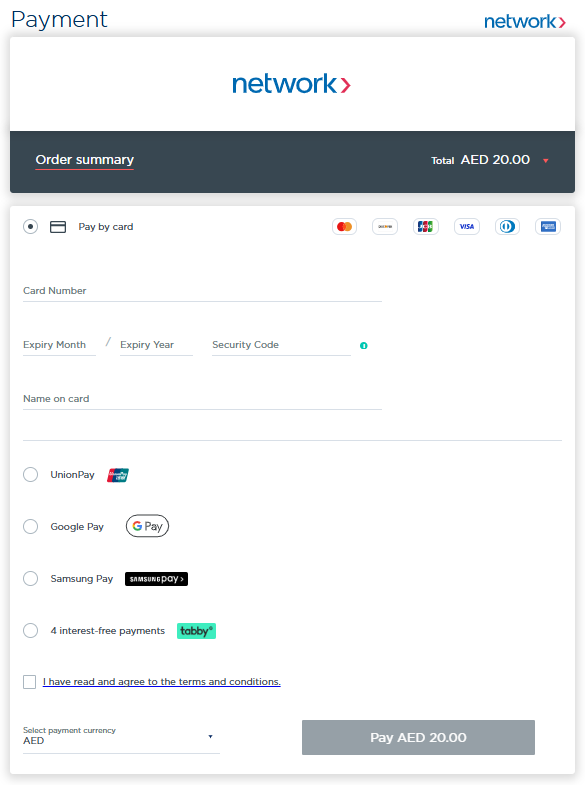585x785 pixels.
Task: Open the Select payment currency dropdown
Action: point(121,736)
